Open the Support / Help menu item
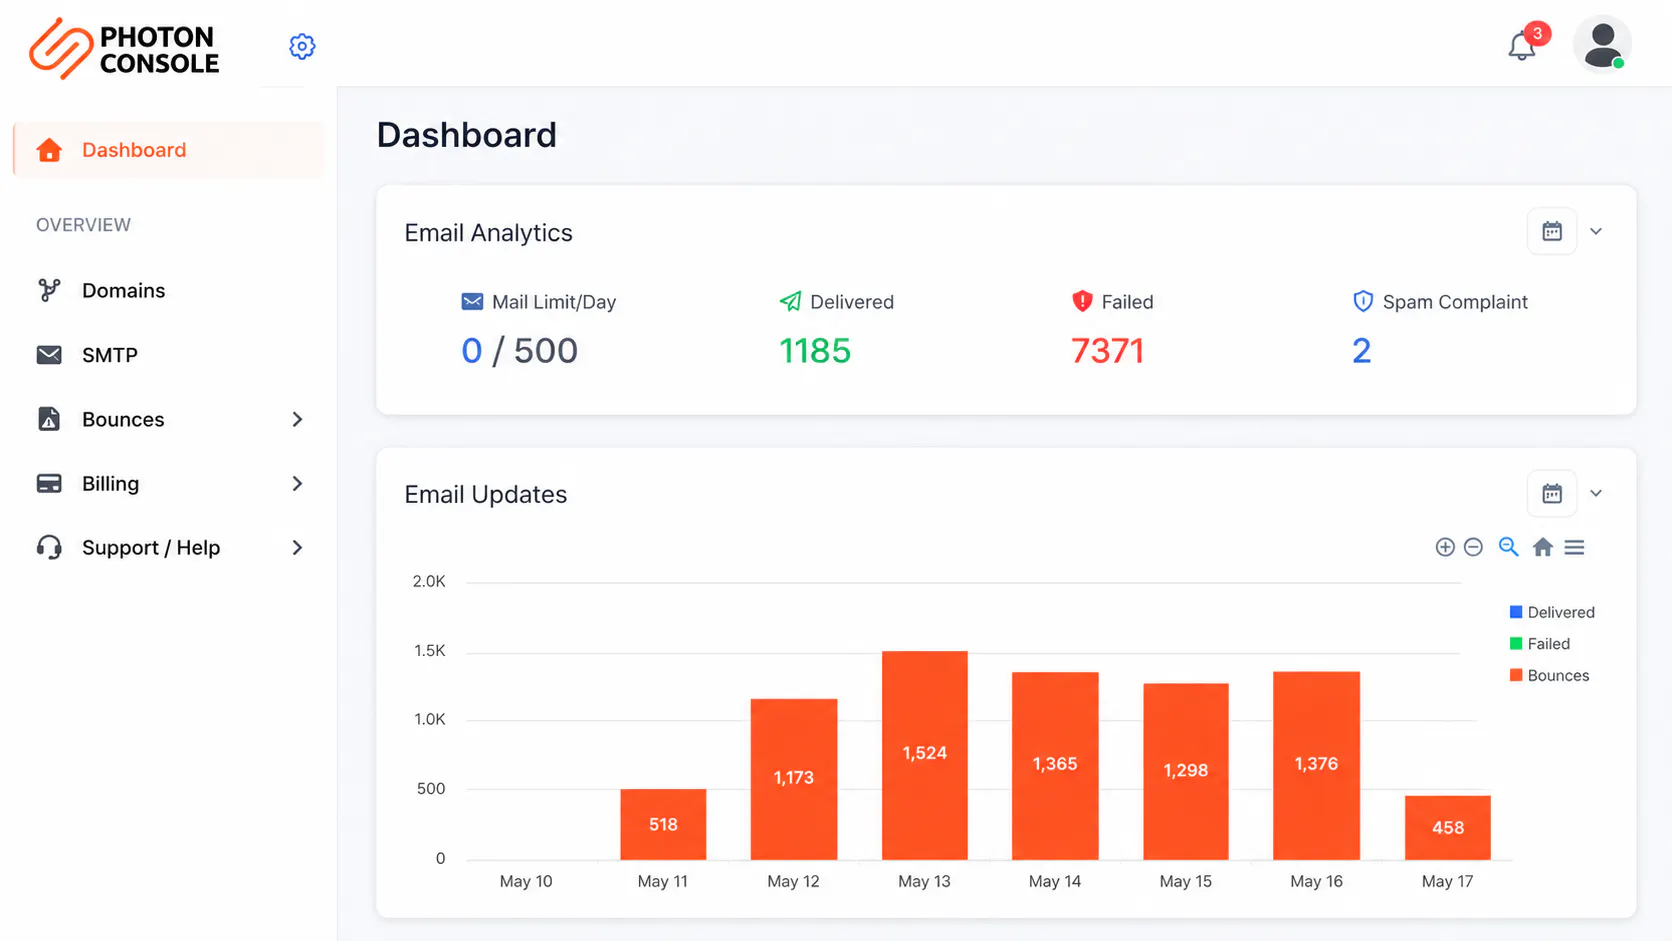 pyautogui.click(x=168, y=548)
